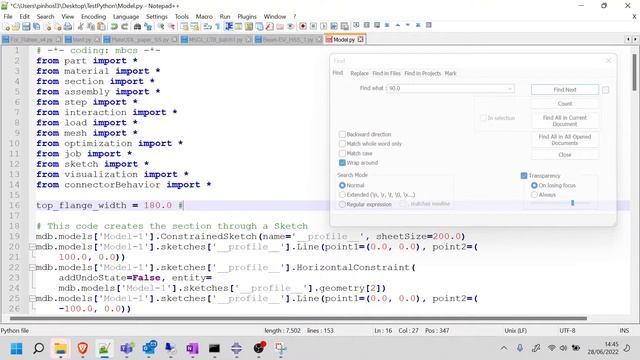Open Find using the binoculars icon
Image resolution: width=640 pixels, height=360 pixels.
click(x=138, y=27)
